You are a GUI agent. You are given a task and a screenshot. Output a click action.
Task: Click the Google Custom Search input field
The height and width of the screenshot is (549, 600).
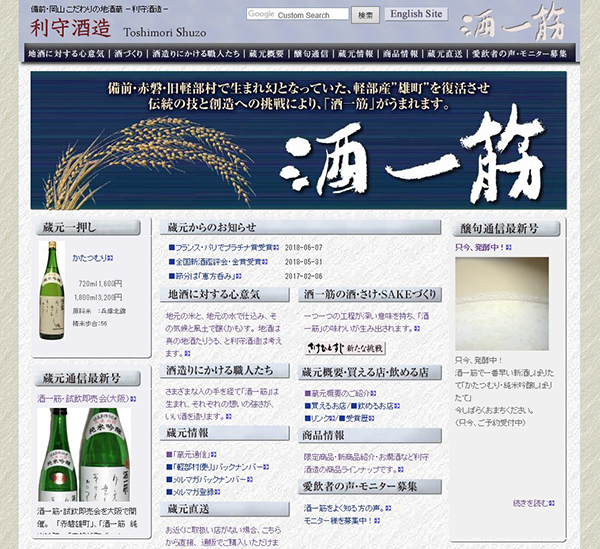coord(297,15)
